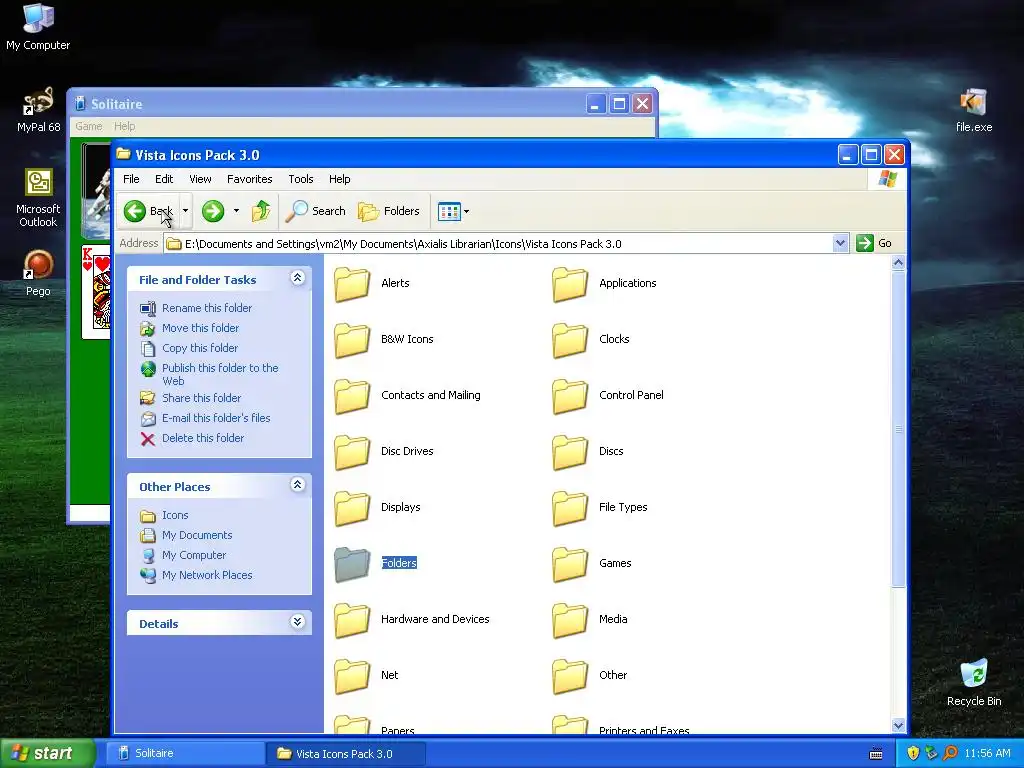The width and height of the screenshot is (1024, 768).
Task: Expand the Details panel
Action: pos(297,622)
